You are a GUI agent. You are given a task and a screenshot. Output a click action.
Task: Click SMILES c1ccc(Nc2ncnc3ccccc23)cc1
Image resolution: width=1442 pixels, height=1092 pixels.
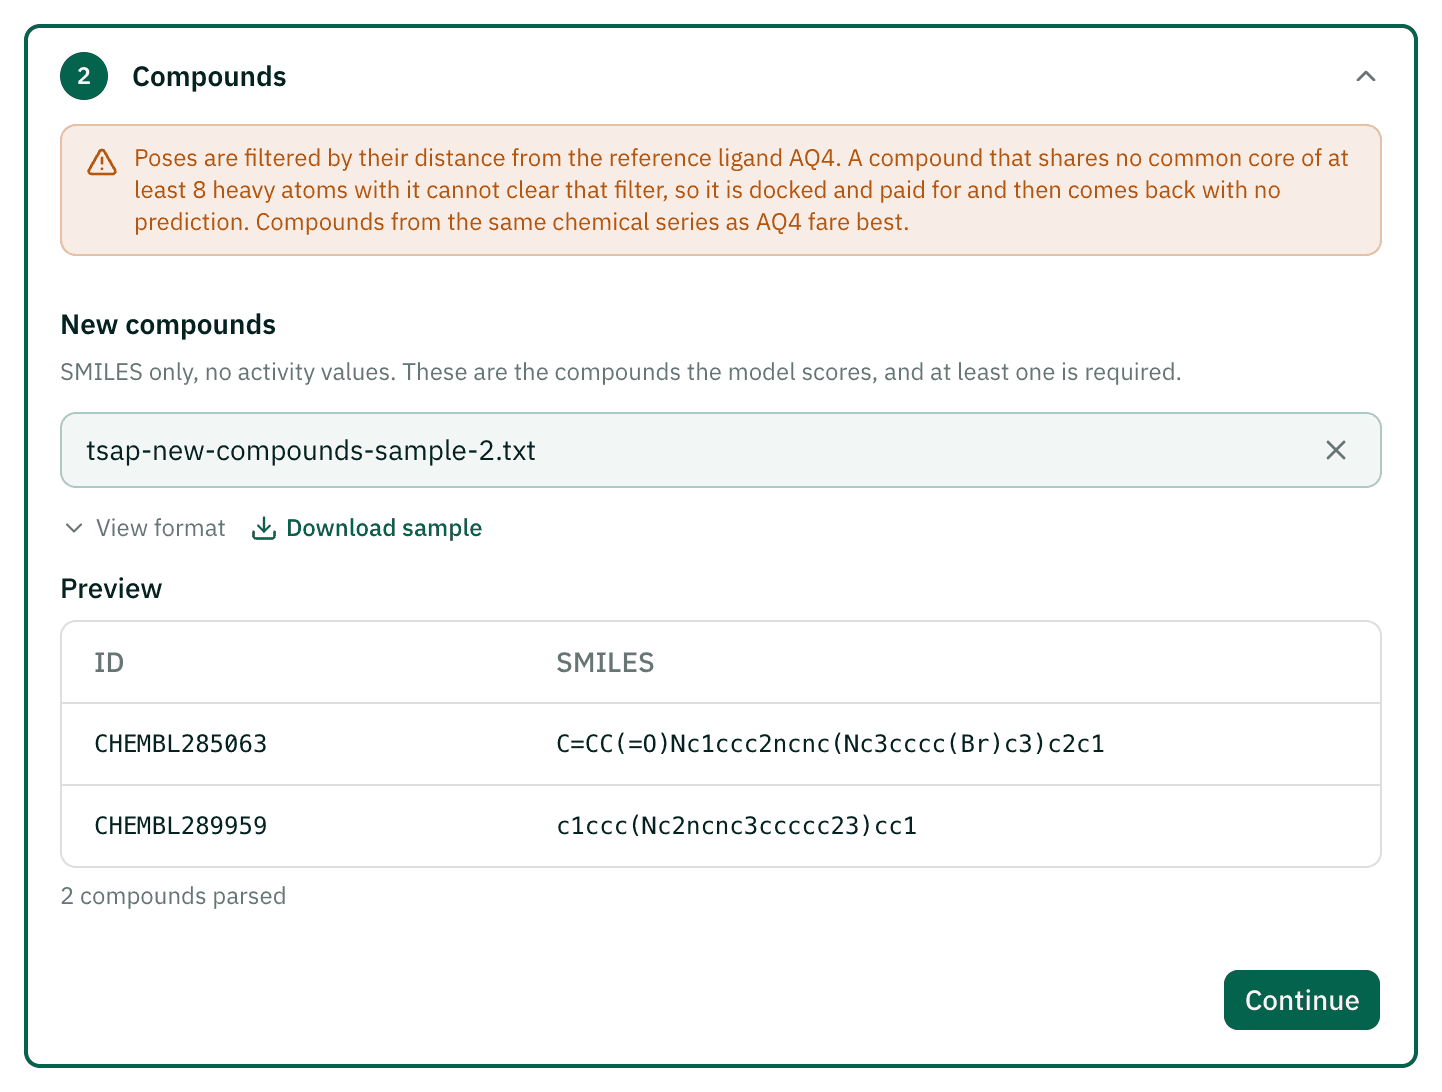tap(736, 826)
